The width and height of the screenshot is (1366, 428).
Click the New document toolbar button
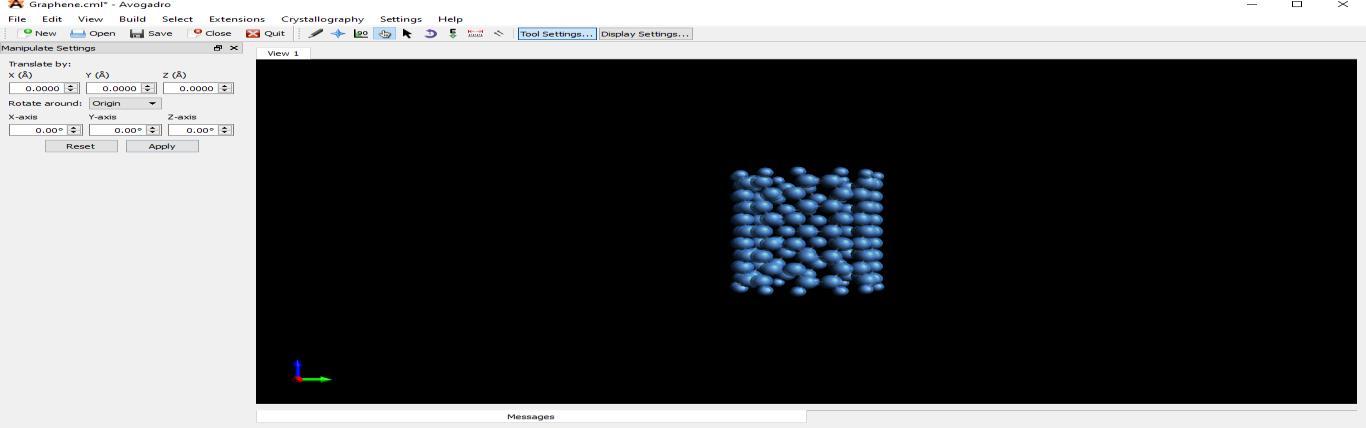click(39, 33)
